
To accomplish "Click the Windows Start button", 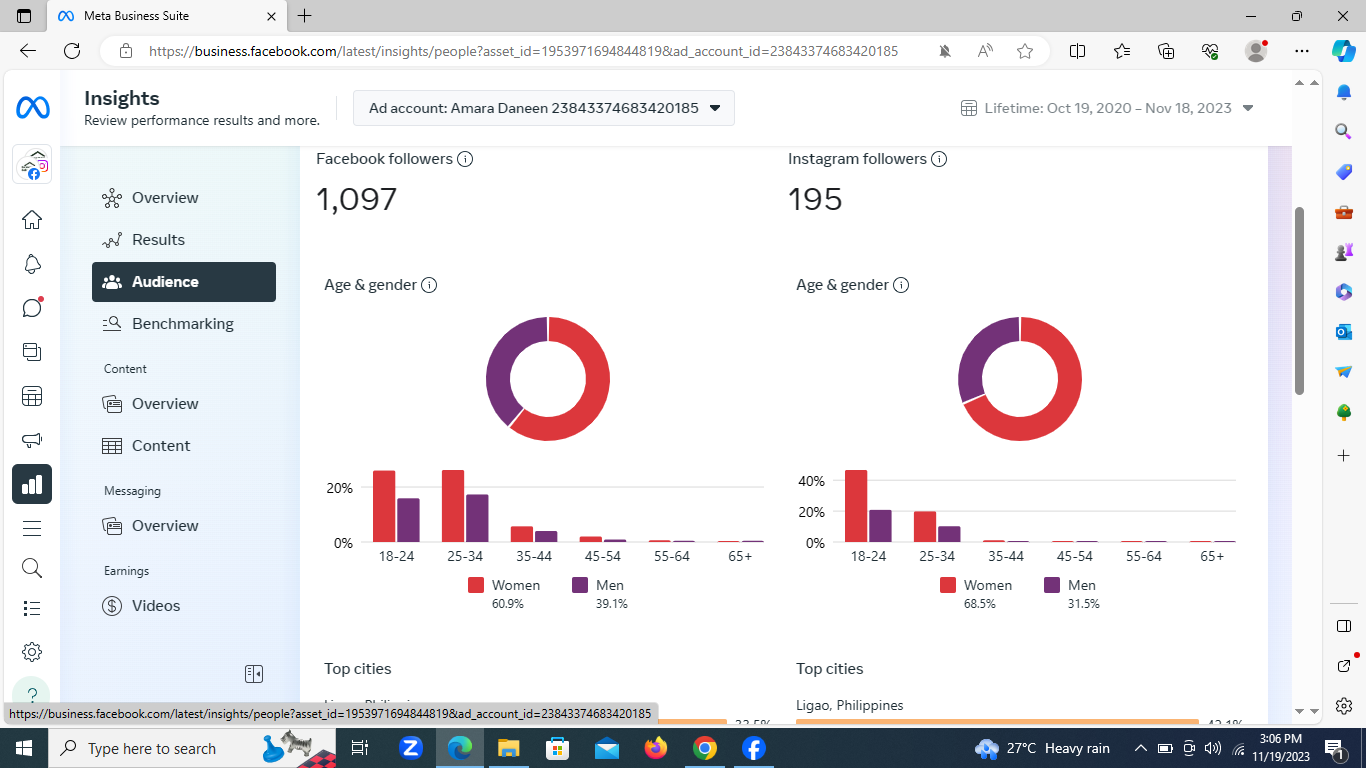I will coord(24,748).
